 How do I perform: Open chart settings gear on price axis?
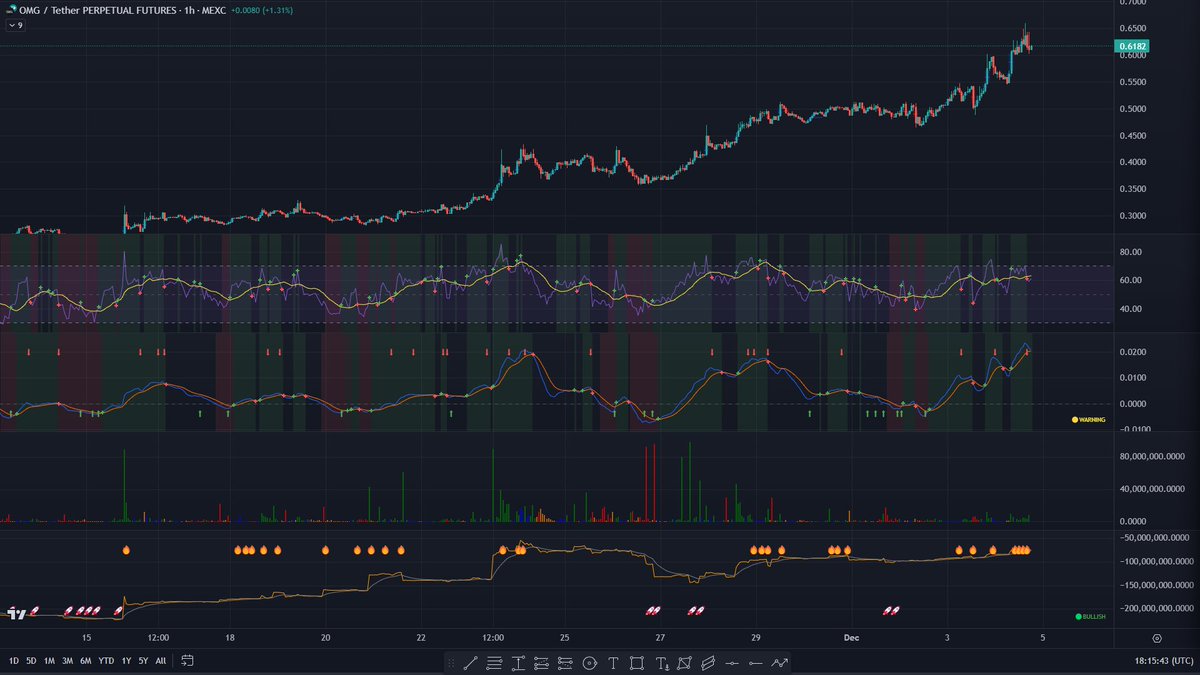coord(1157,637)
